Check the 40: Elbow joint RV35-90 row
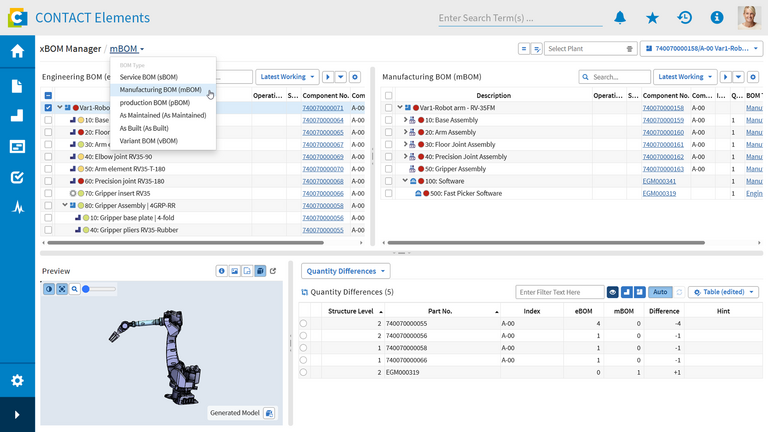The width and height of the screenshot is (768, 432). click(x=48, y=157)
